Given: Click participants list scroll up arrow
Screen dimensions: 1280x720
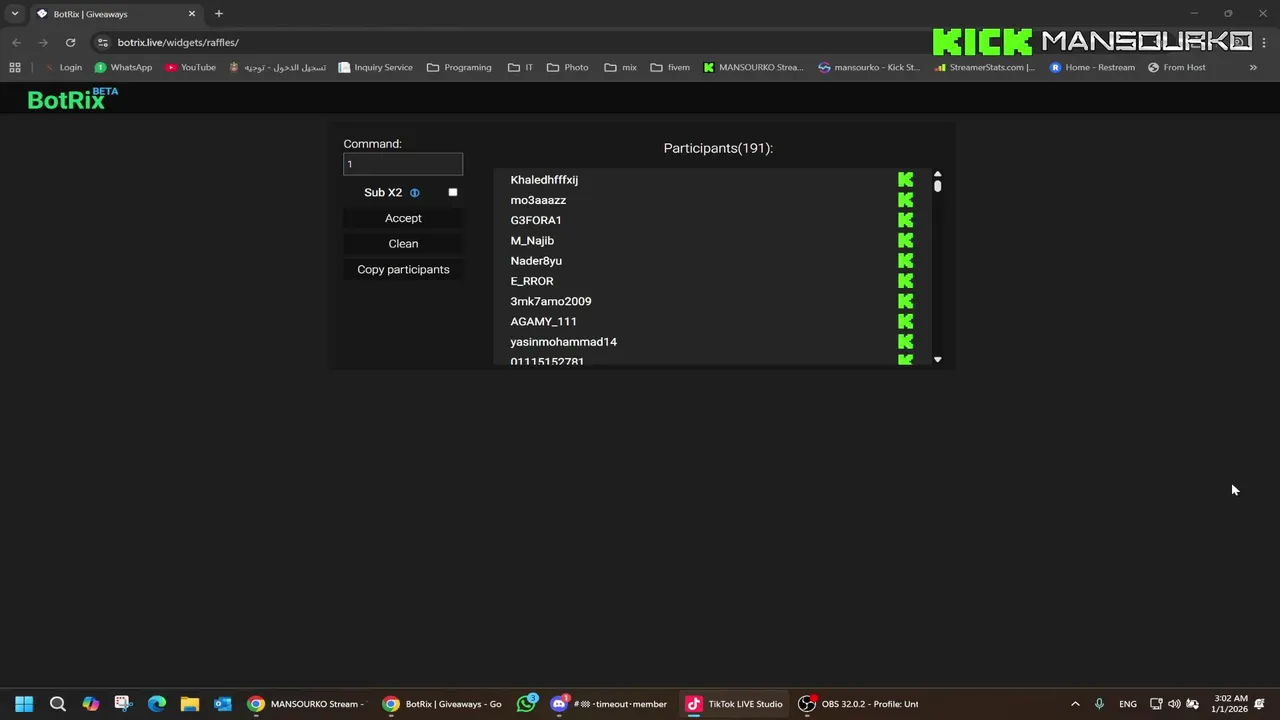Looking at the screenshot, I should point(938,174).
